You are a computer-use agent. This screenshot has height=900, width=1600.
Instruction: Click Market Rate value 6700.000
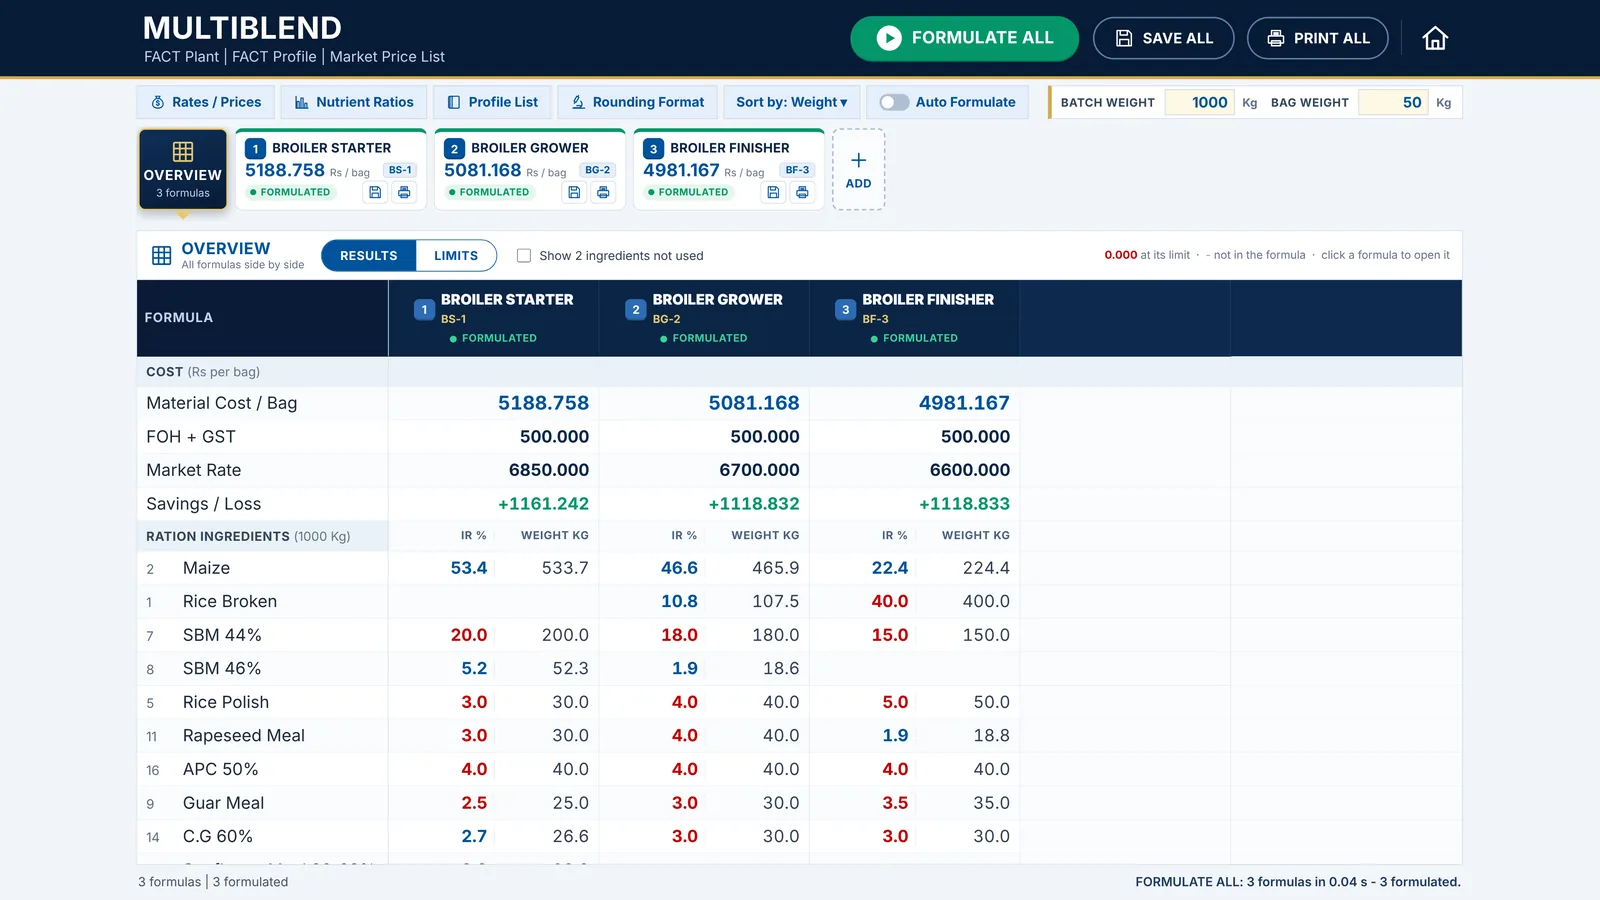tap(759, 470)
